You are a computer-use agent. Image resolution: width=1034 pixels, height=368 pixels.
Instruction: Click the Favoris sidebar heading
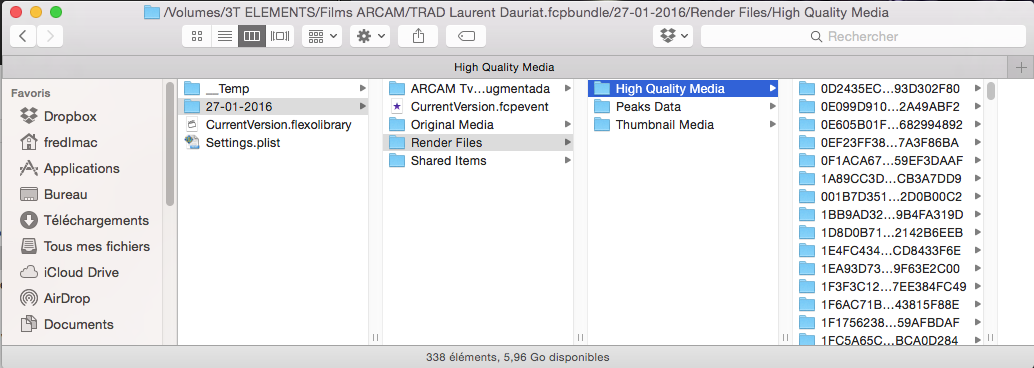(30, 94)
